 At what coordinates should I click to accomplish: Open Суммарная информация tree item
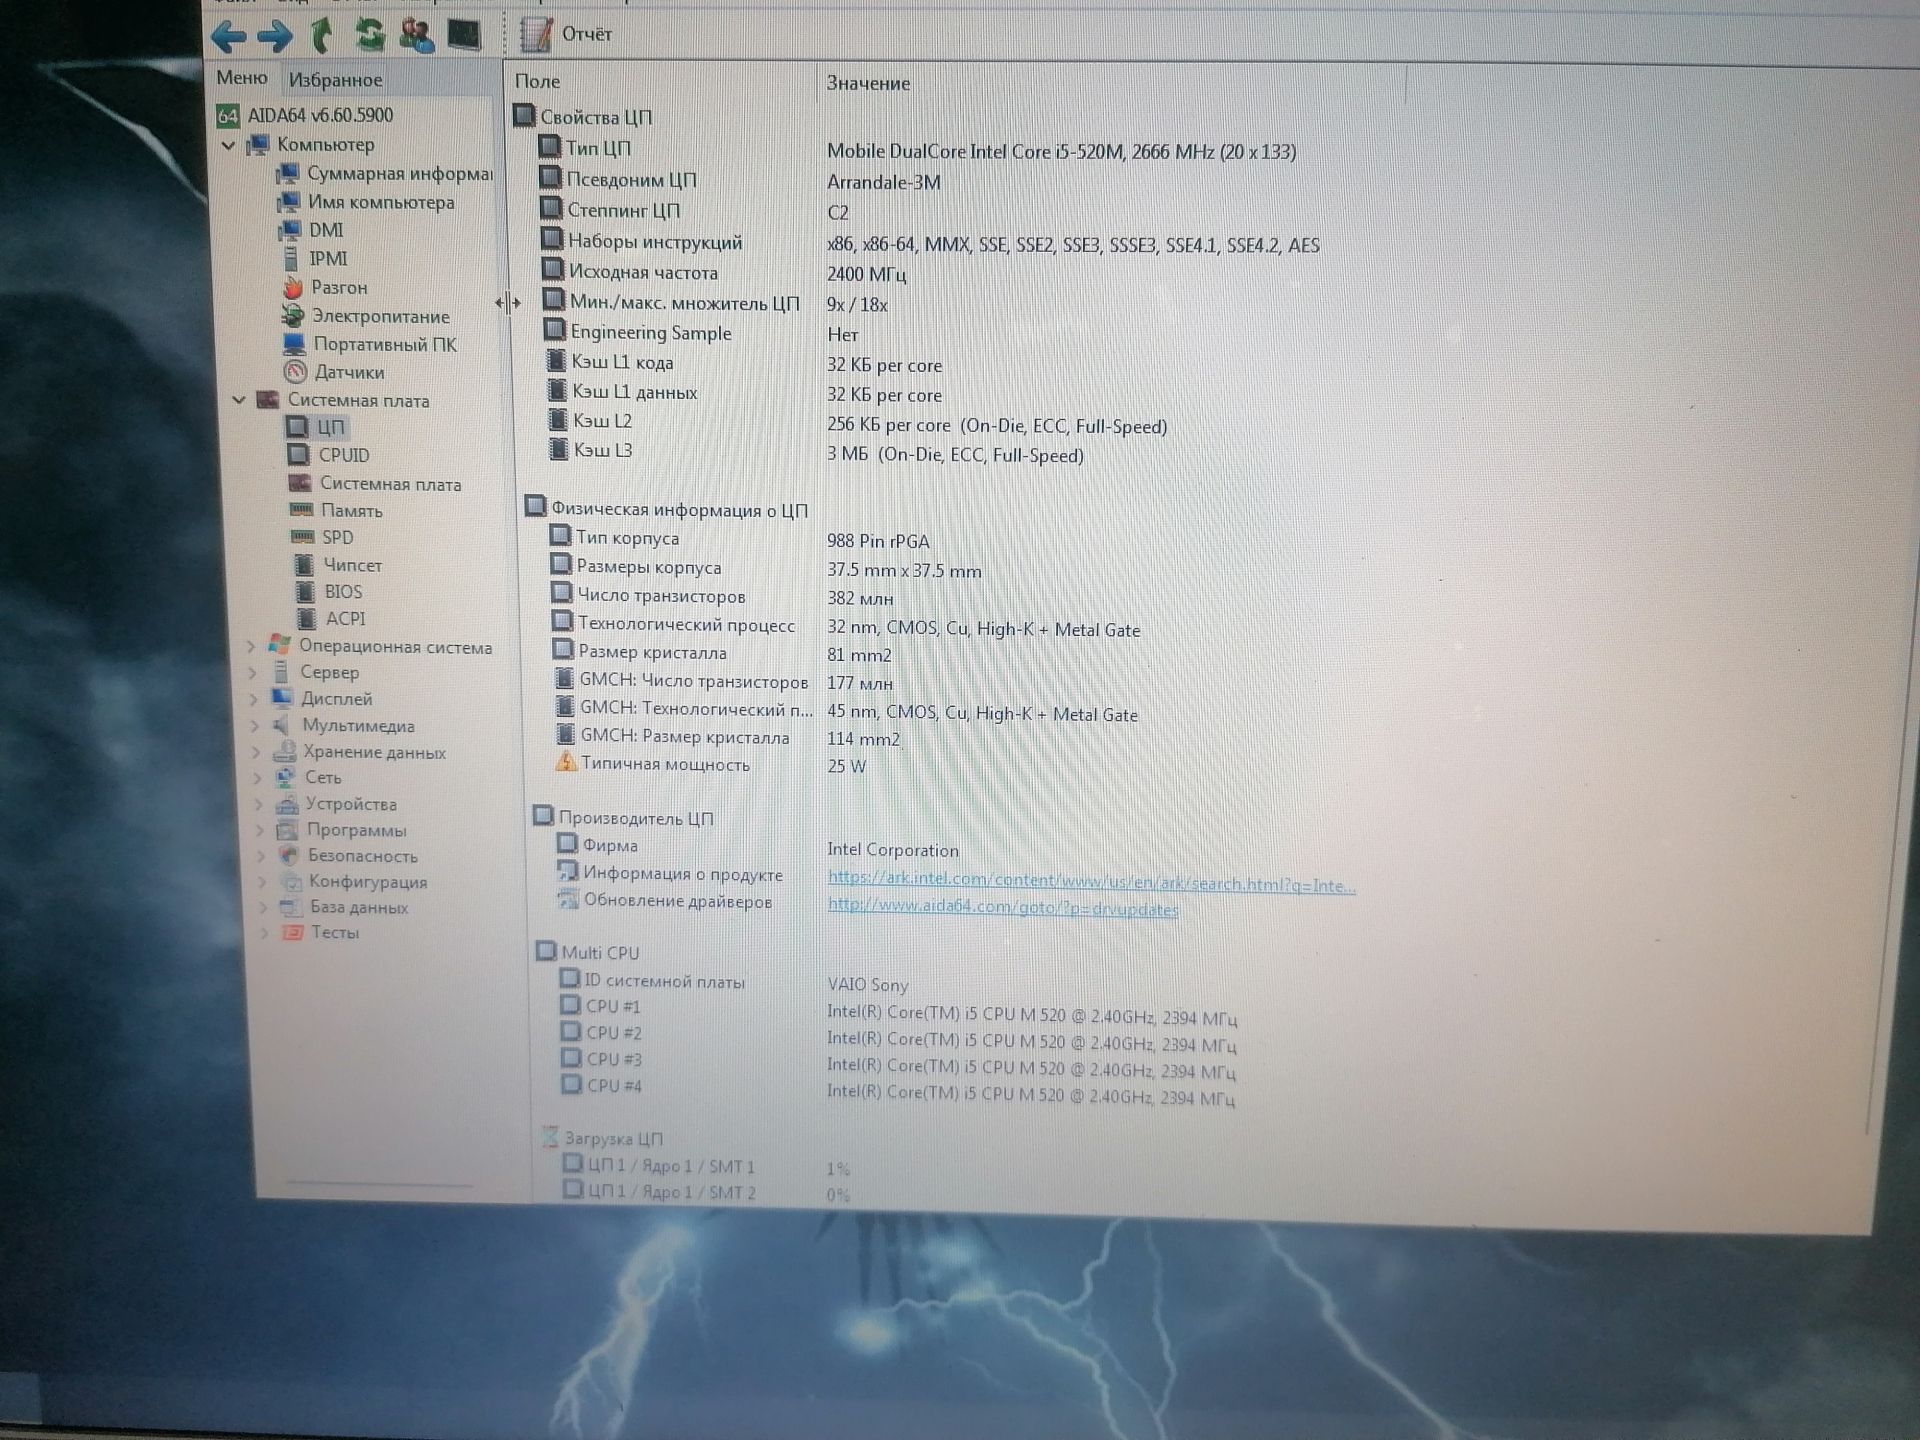tap(385, 174)
